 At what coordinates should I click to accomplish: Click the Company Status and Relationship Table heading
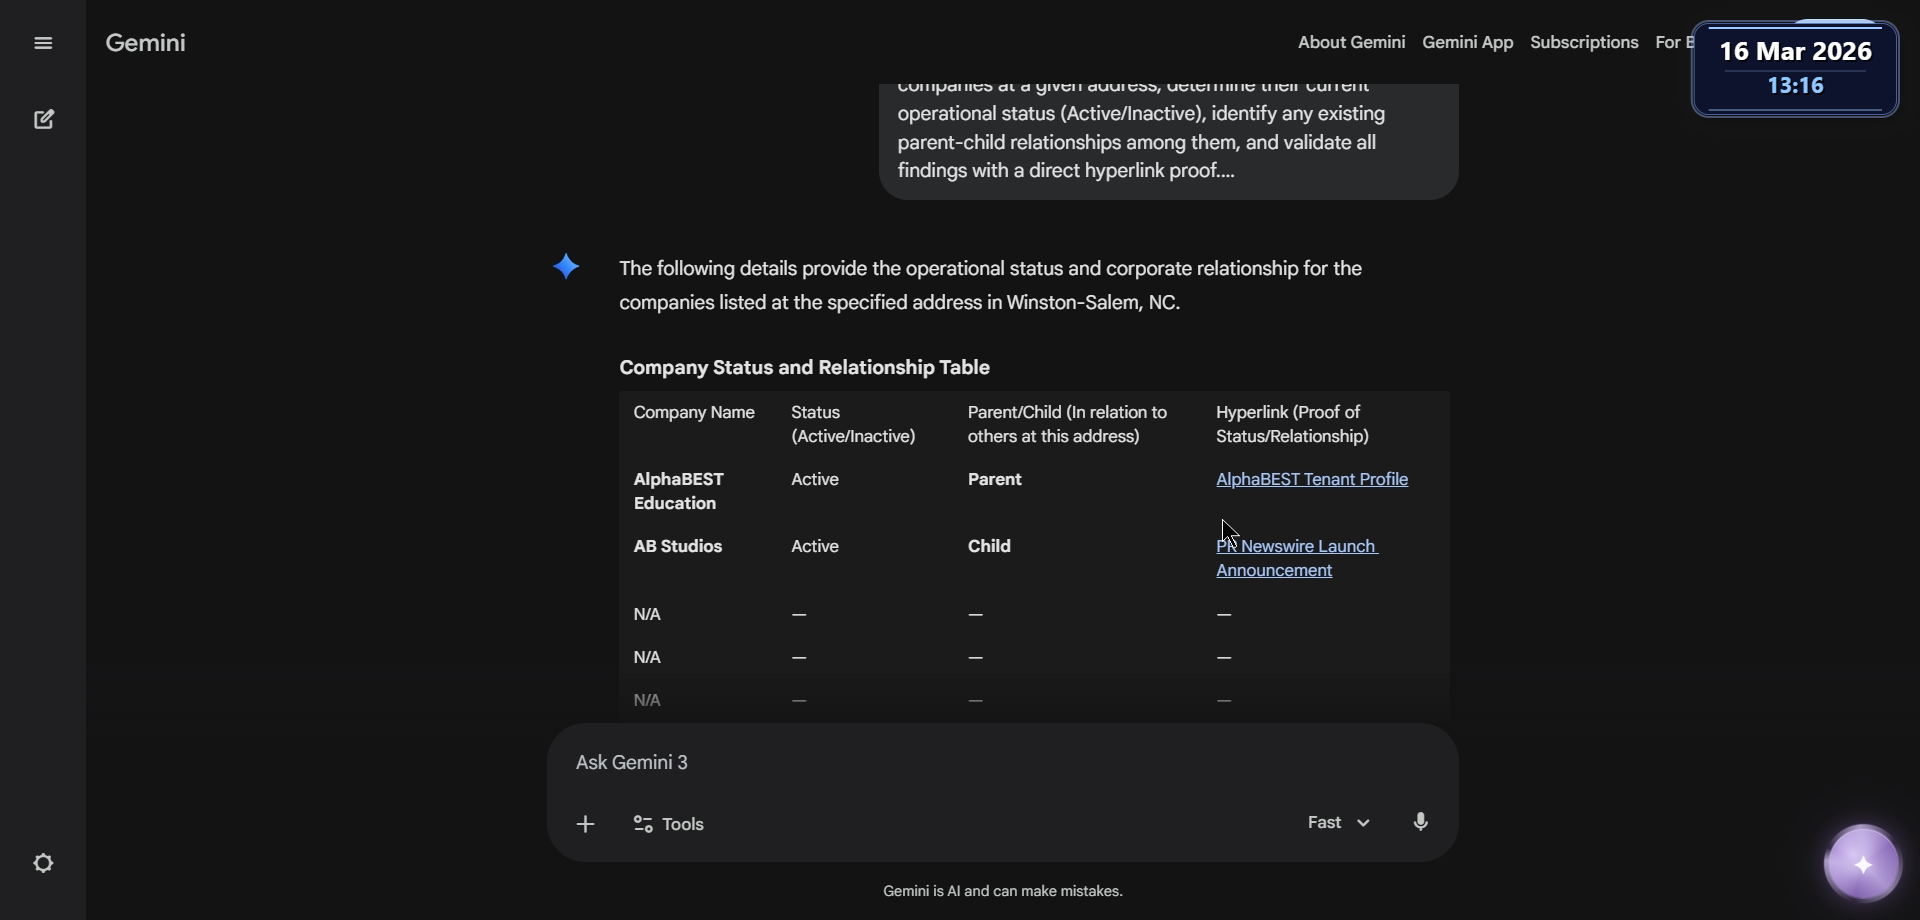coord(804,368)
